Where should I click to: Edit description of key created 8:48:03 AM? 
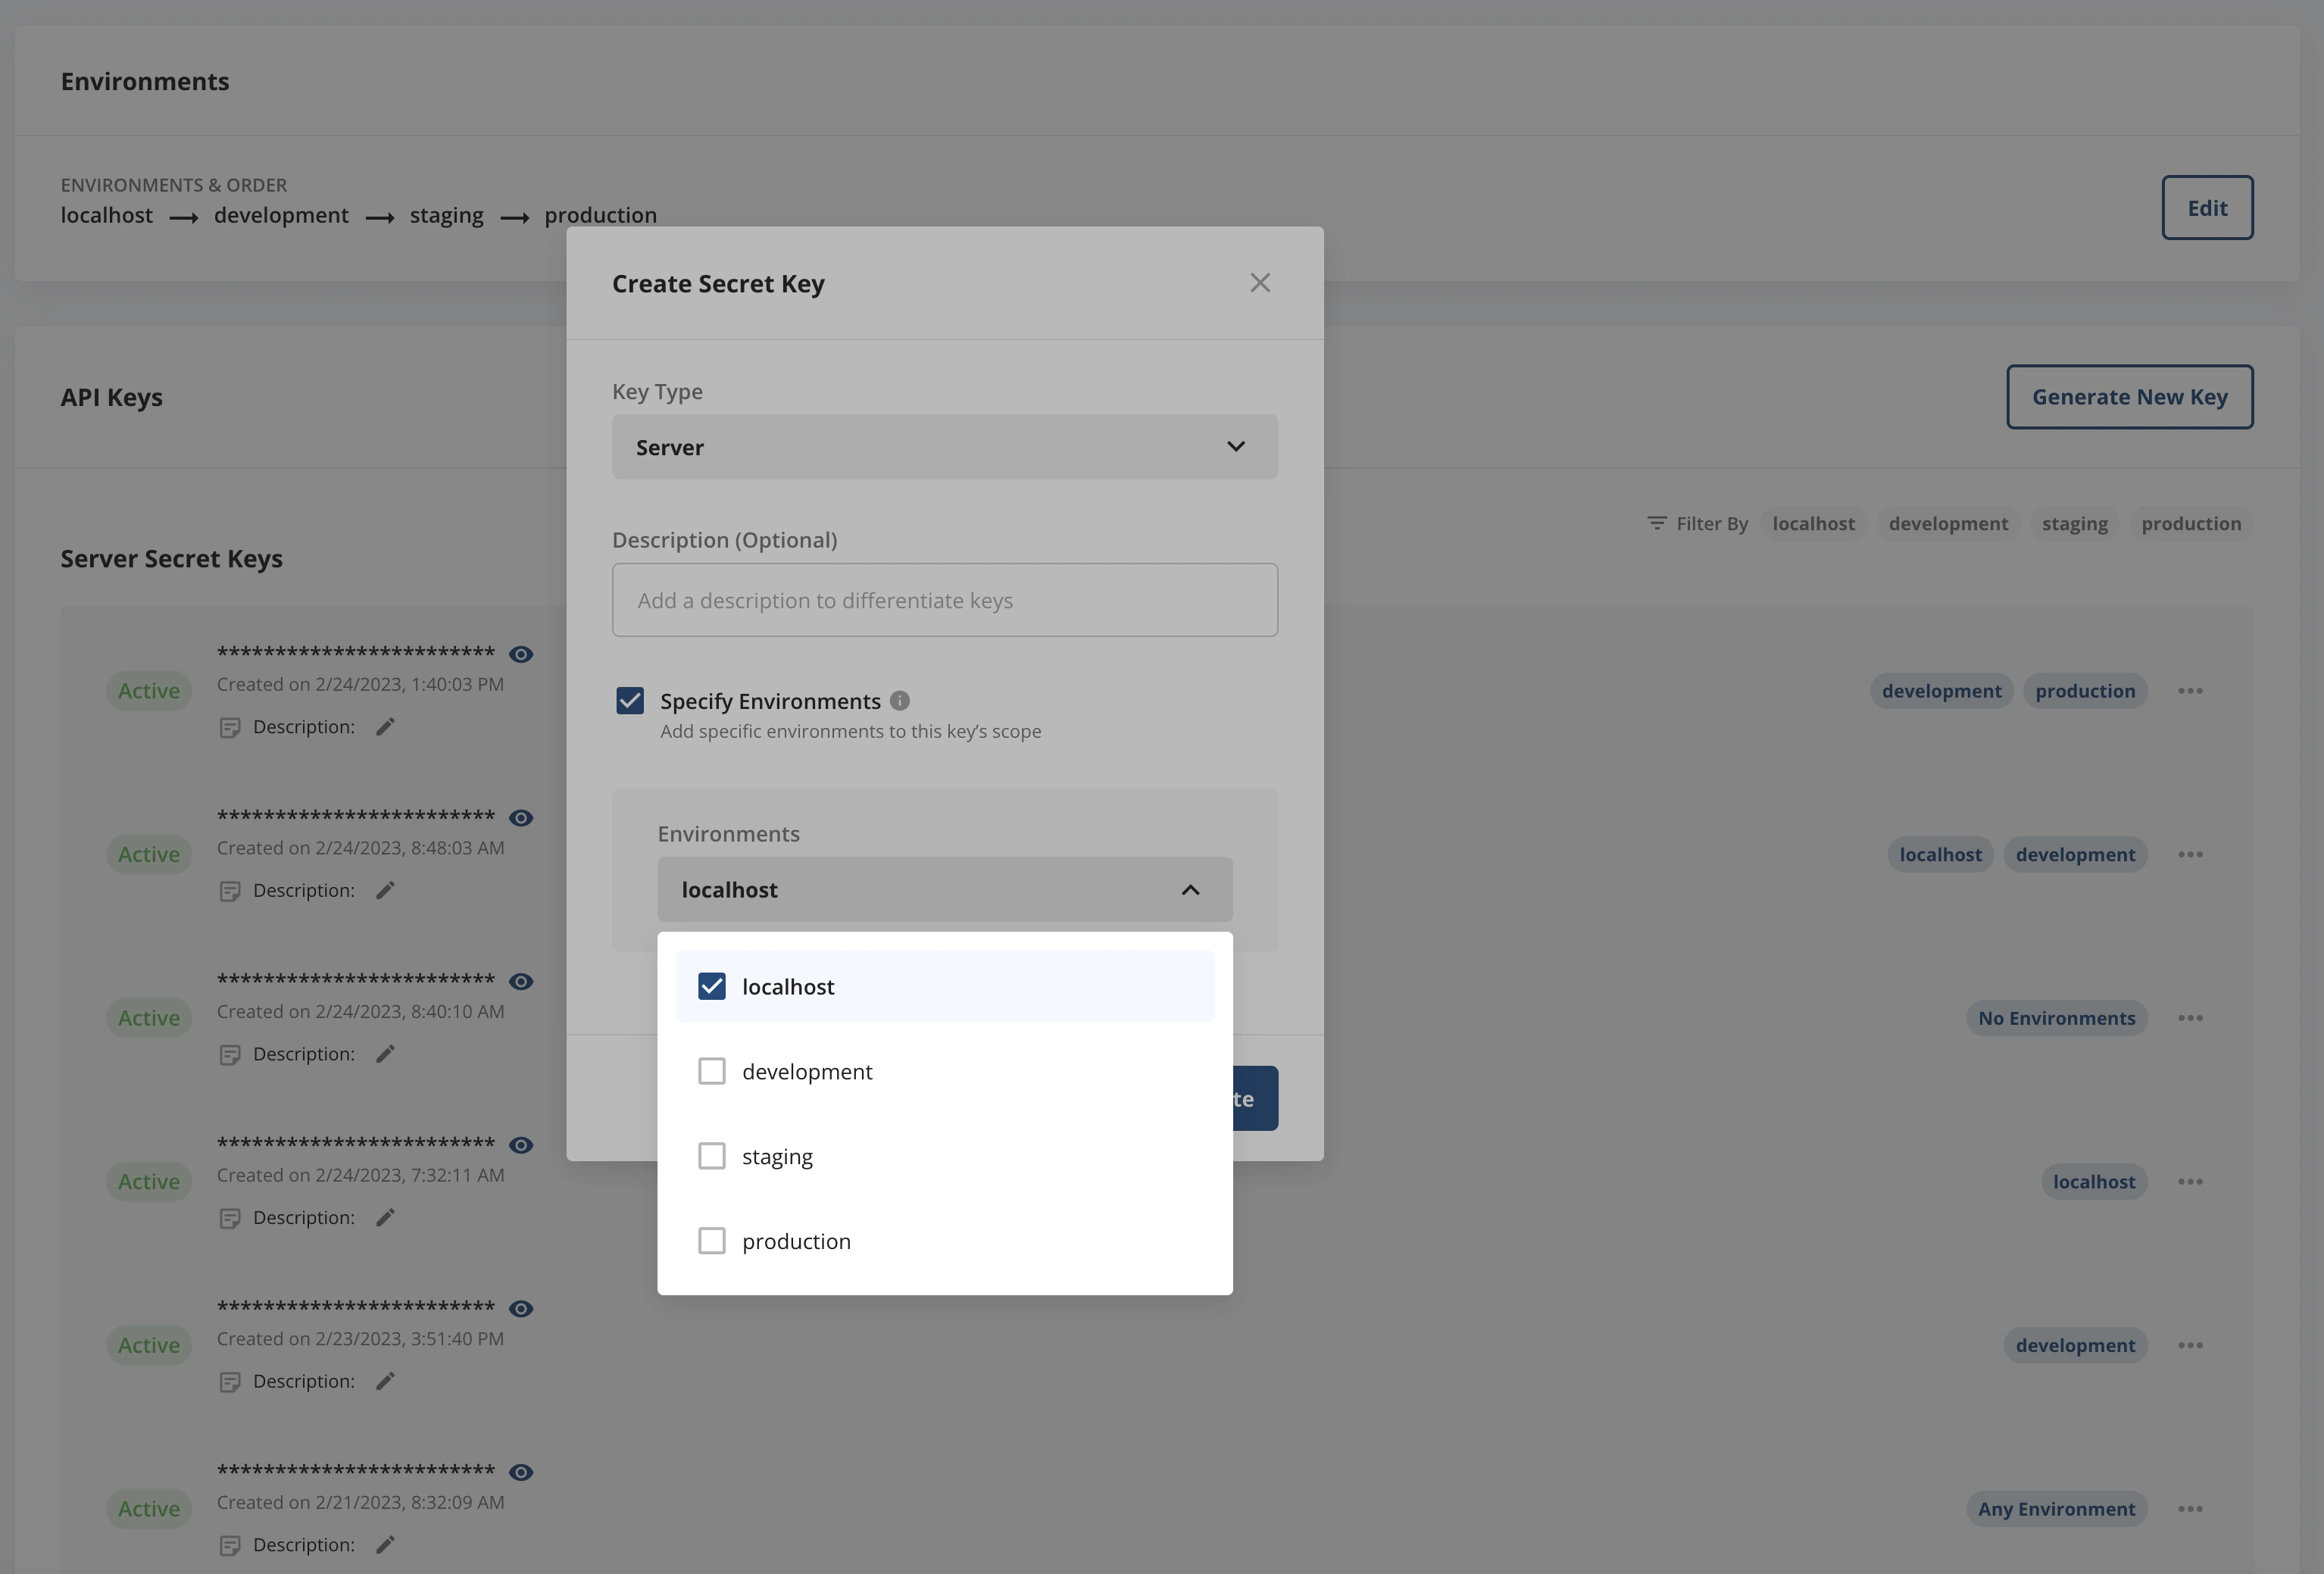tap(386, 890)
